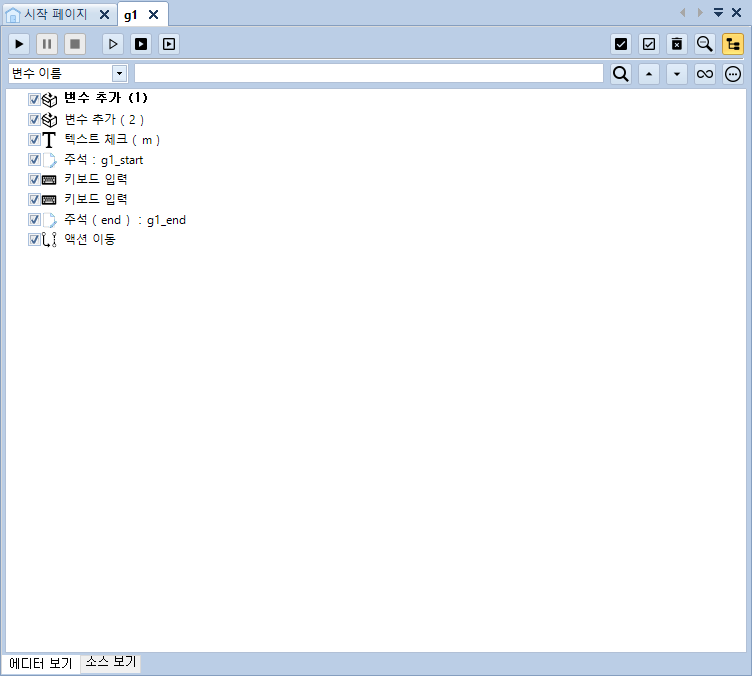The height and width of the screenshot is (676, 752).
Task: Uncheck the 변수 추가 ( 2 ) checkbox
Action: (34, 119)
